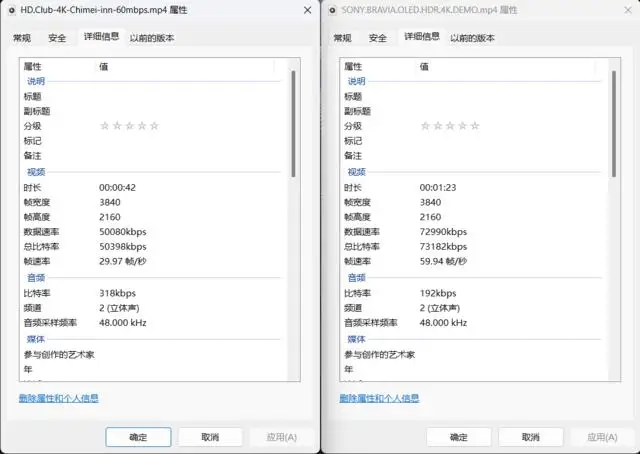The height and width of the screenshot is (454, 640).
Task: Open the 常规 tab in SONY.BRAVIA window
Action: click(x=342, y=38)
